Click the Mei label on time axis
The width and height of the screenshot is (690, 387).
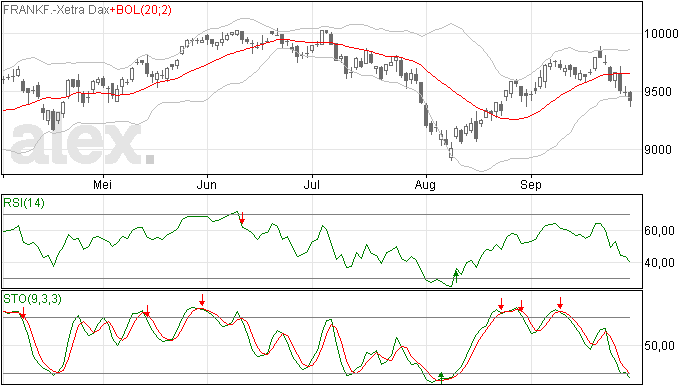click(x=102, y=185)
